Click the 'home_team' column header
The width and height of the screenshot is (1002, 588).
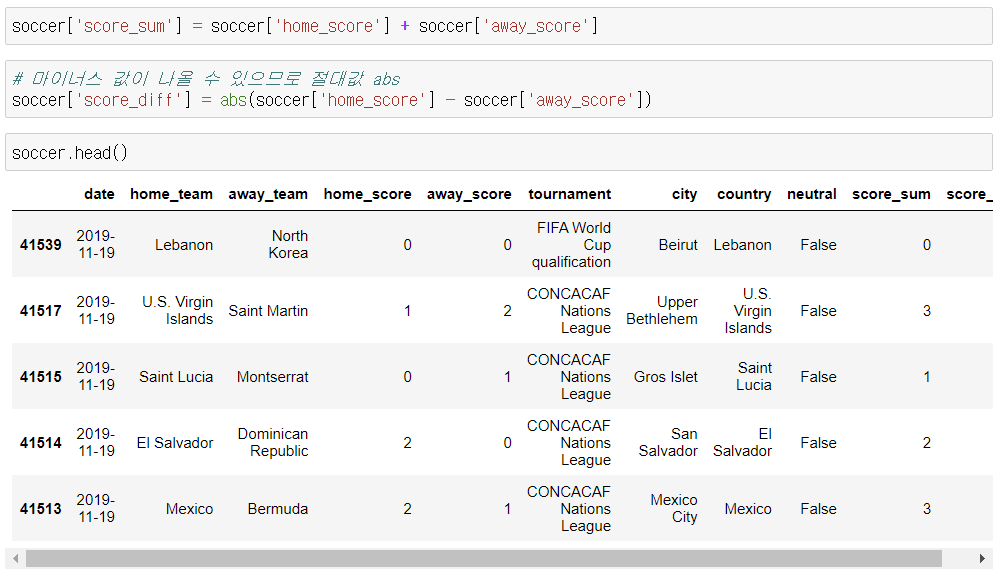pyautogui.click(x=171, y=194)
